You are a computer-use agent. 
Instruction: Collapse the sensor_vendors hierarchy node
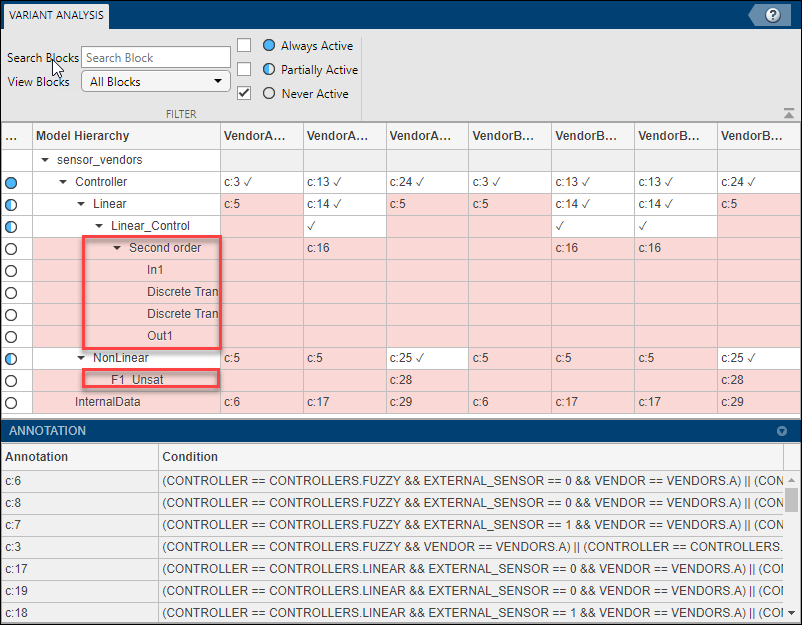(44, 159)
